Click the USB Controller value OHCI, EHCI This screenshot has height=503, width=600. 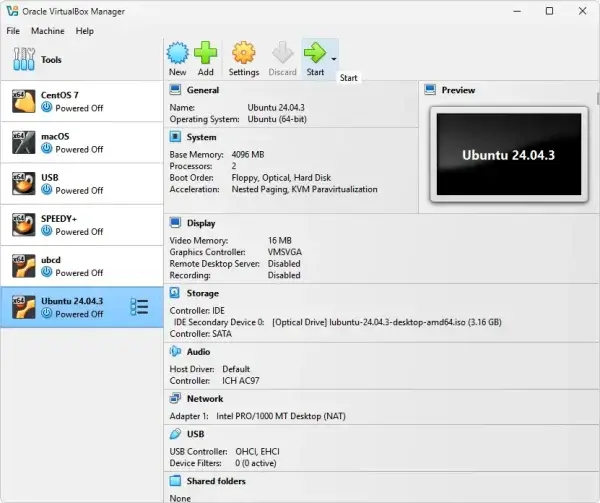pos(258,452)
